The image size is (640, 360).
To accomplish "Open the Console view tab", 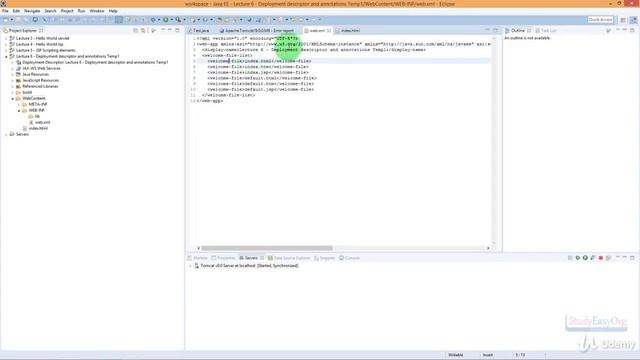I will 349,258.
